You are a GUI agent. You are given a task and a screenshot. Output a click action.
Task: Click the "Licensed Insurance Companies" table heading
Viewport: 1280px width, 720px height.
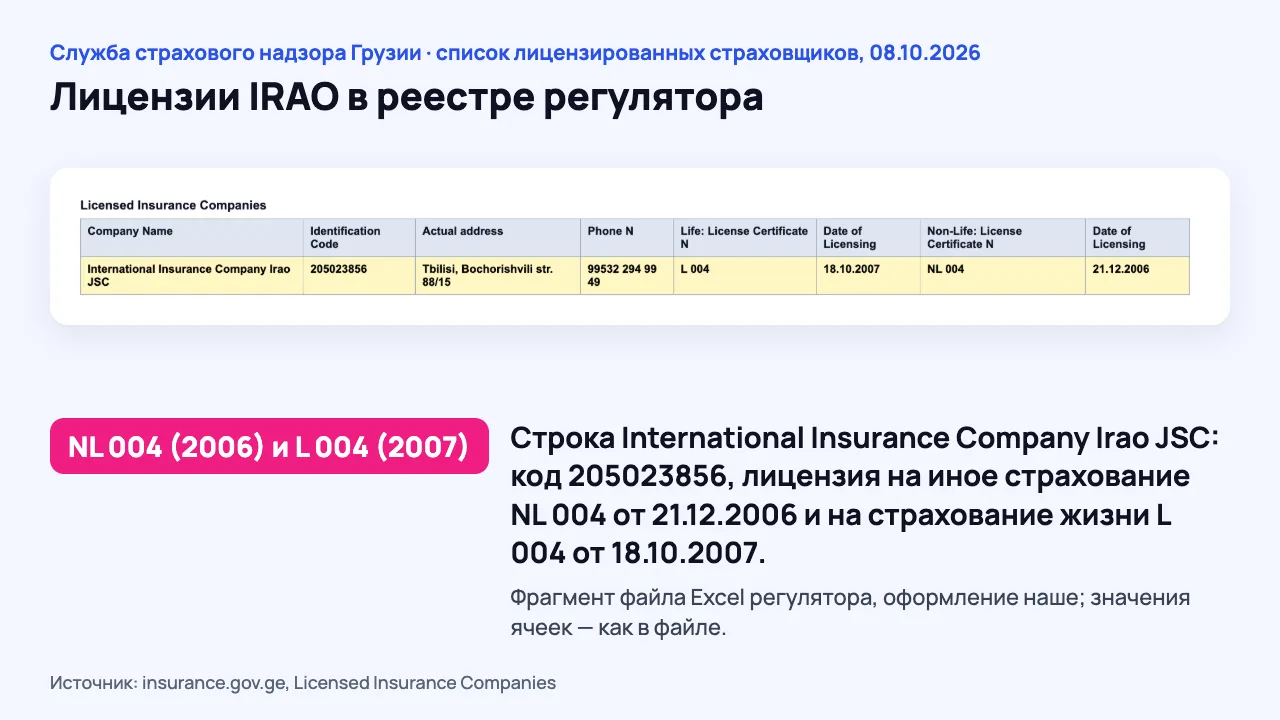coord(173,205)
